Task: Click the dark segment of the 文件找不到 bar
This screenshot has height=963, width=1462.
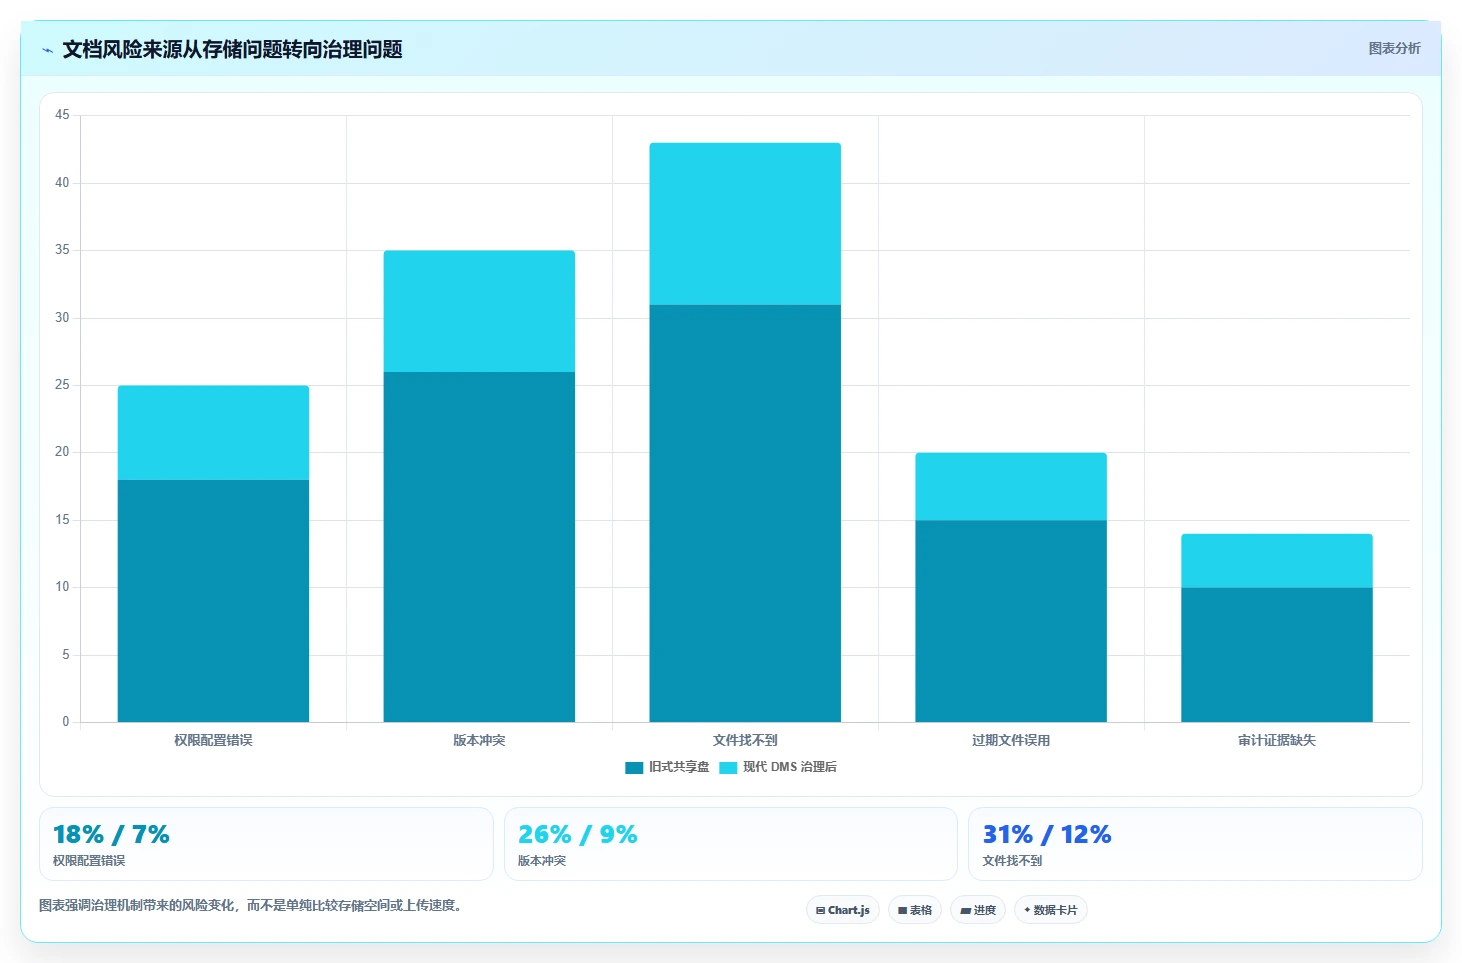Action: (745, 513)
